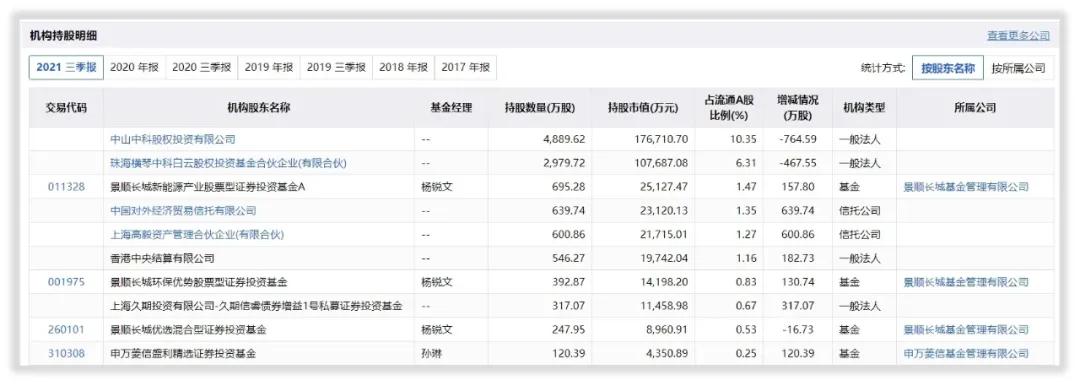The height and width of the screenshot is (386, 1080).
Task: Click ratio value 6.31
Action: tap(747, 163)
